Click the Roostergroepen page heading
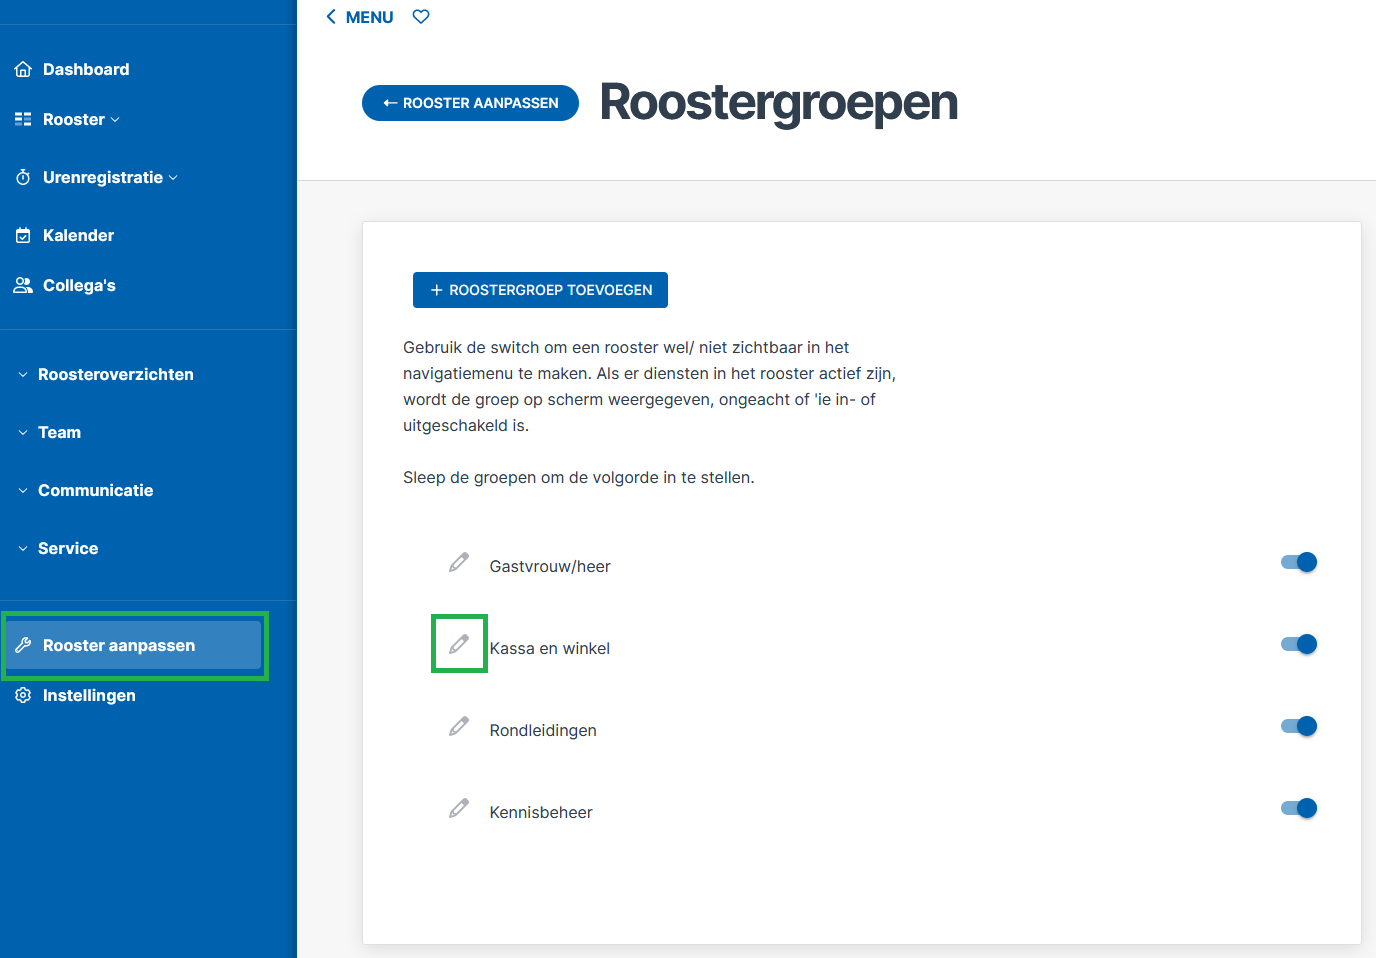Screen dimensions: 1376x958 coord(779,103)
